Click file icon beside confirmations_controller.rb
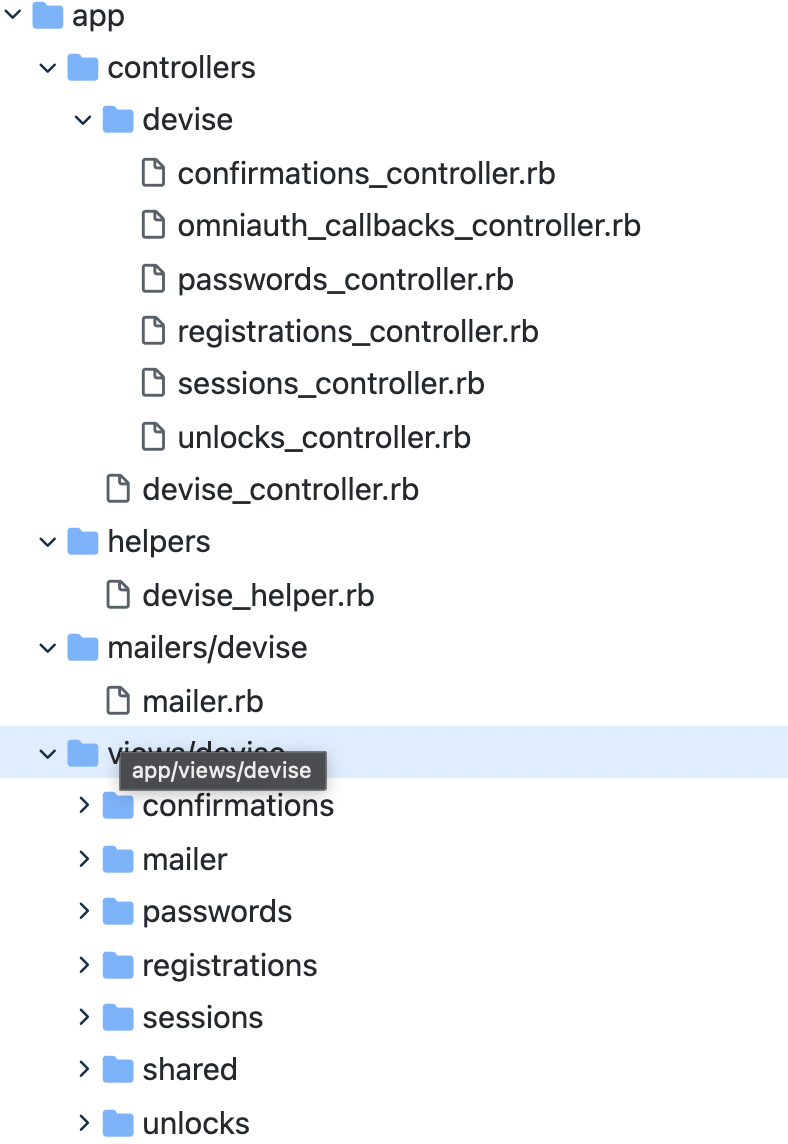Screen dimensions: 788x1144 pyautogui.click(x=153, y=173)
